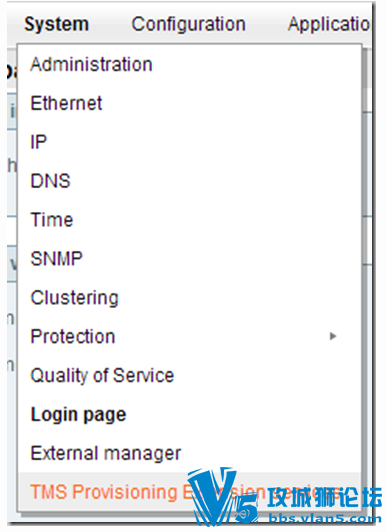This screenshot has width=387, height=532.
Task: Click the bbs.vlan5.com watermark link
Action: tap(325, 518)
